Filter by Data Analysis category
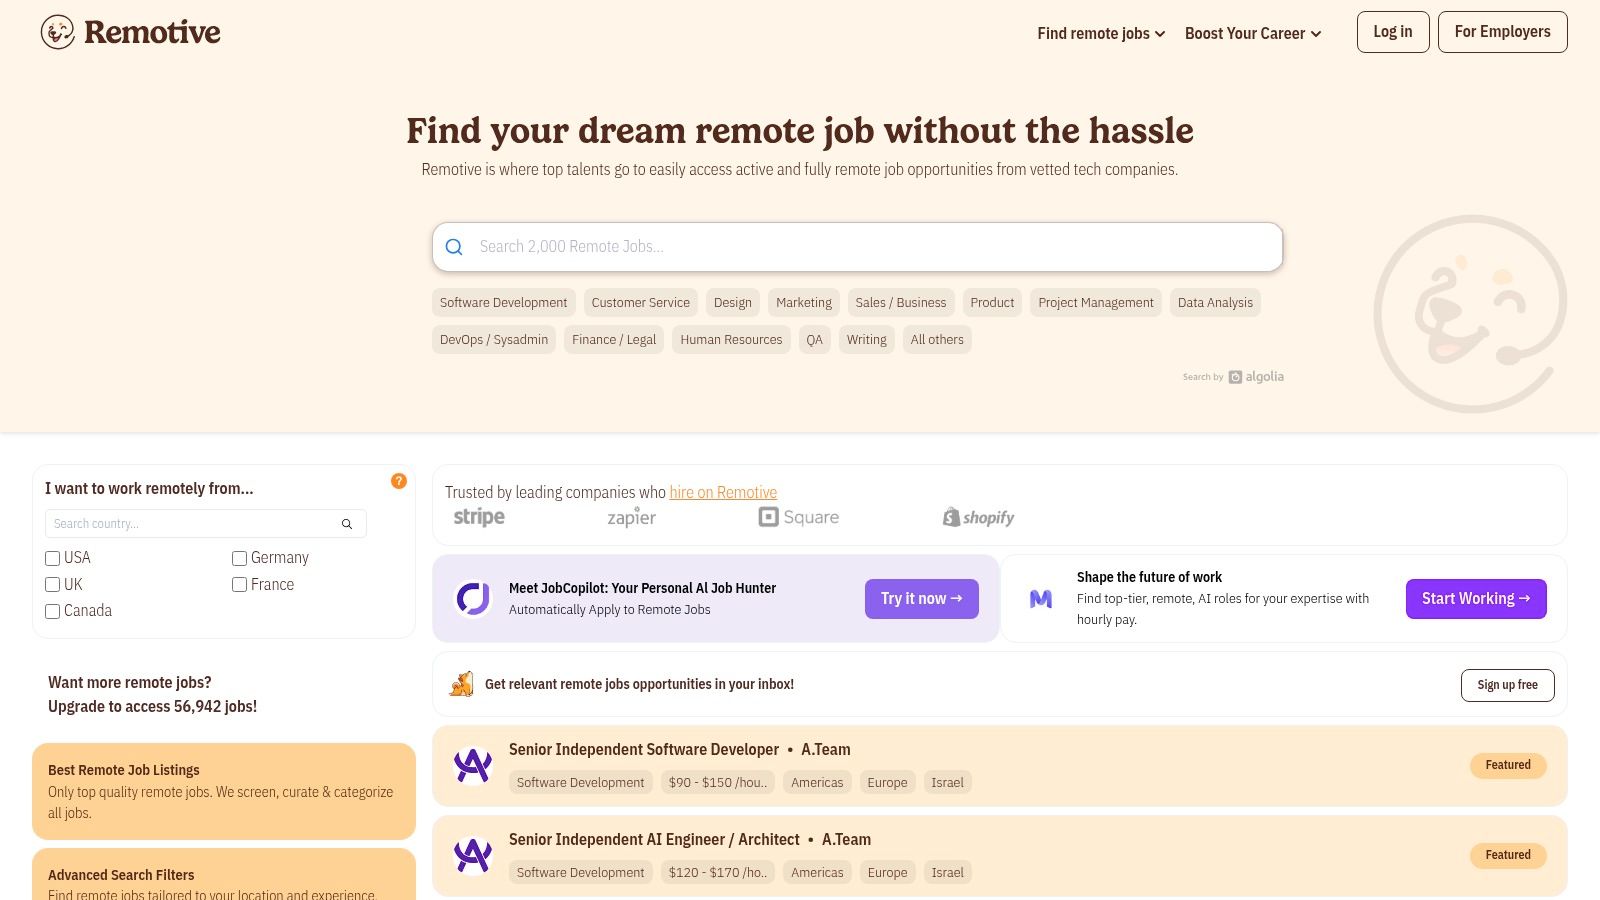This screenshot has width=1600, height=900. click(1215, 303)
